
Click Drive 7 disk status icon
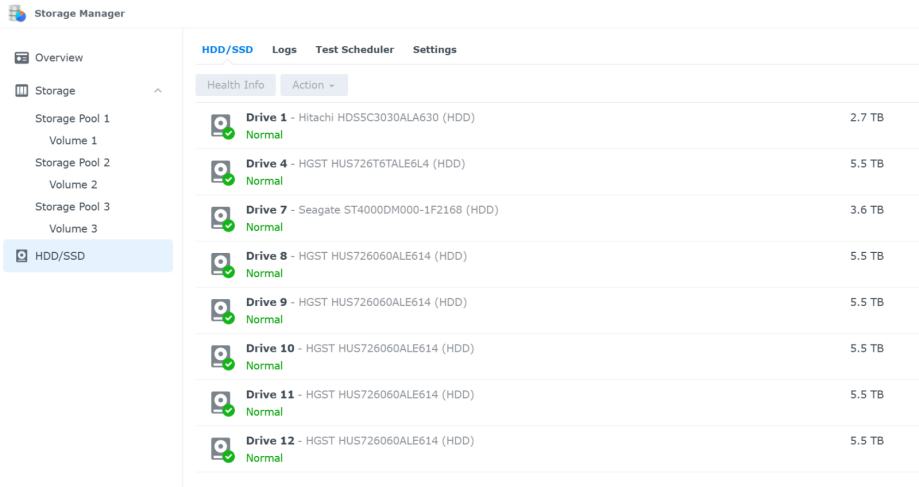click(222, 218)
